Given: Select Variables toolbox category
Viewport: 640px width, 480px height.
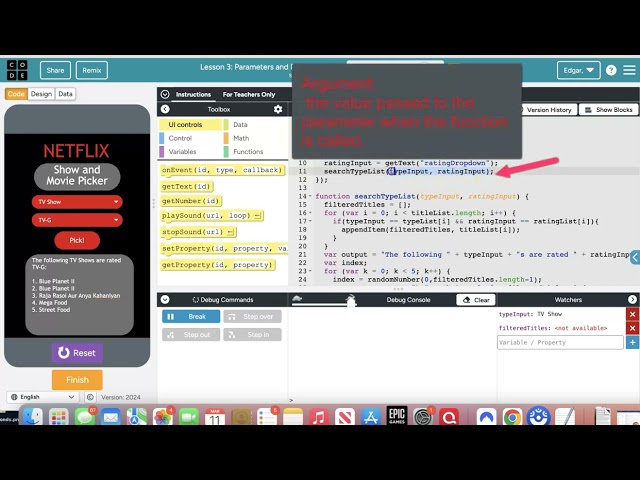Looking at the screenshot, I should (190, 151).
